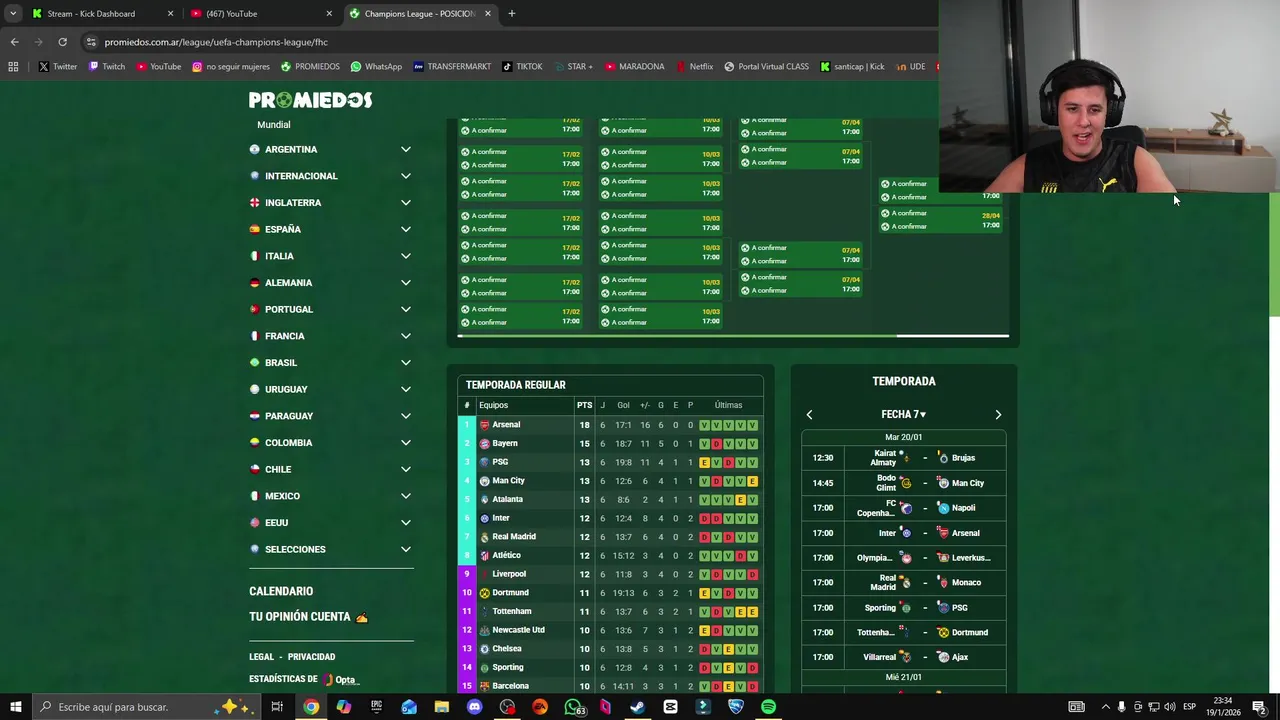Switch to the Stream - Kick Dashboard tab

pyautogui.click(x=101, y=13)
